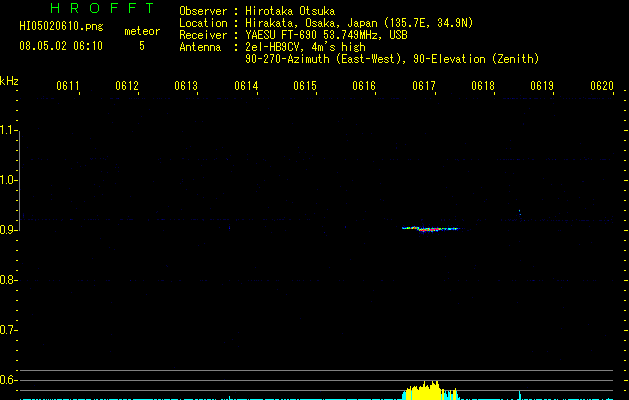The width and height of the screenshot is (629, 400).
Task: Click the 0611 time axis marker
Action: tap(67, 86)
